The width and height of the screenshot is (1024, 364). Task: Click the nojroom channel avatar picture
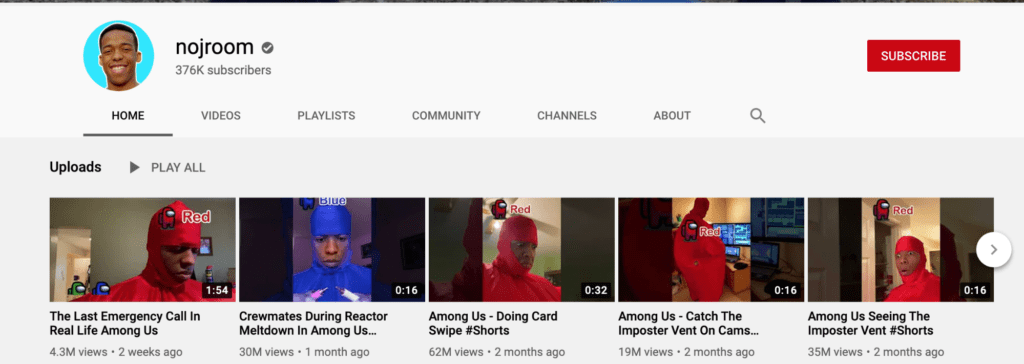point(119,56)
